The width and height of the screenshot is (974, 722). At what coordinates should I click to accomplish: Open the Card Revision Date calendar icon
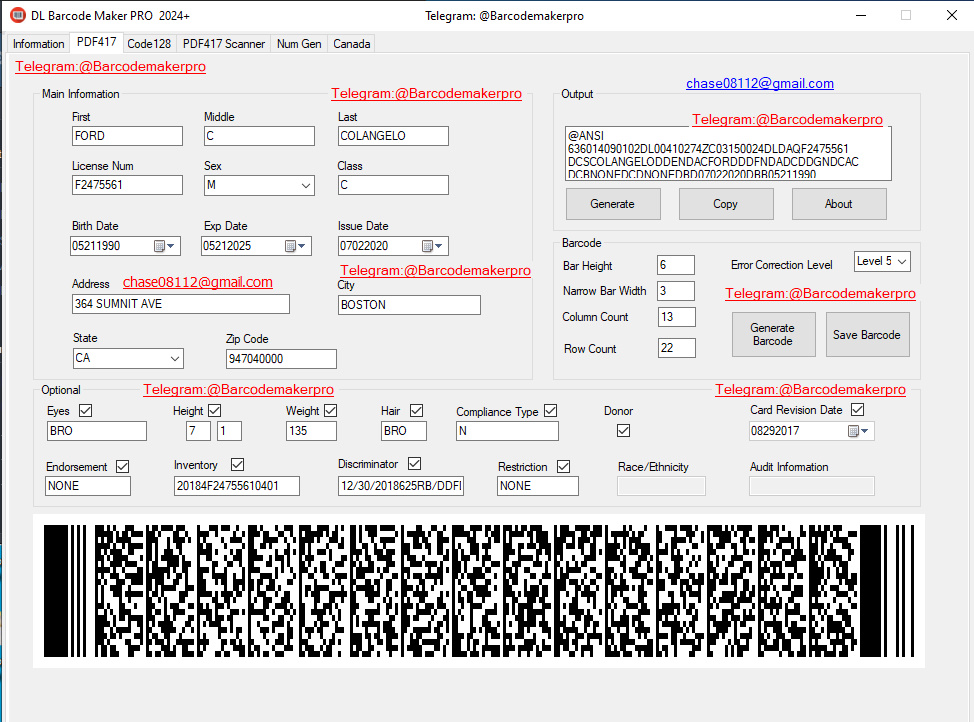pos(858,431)
